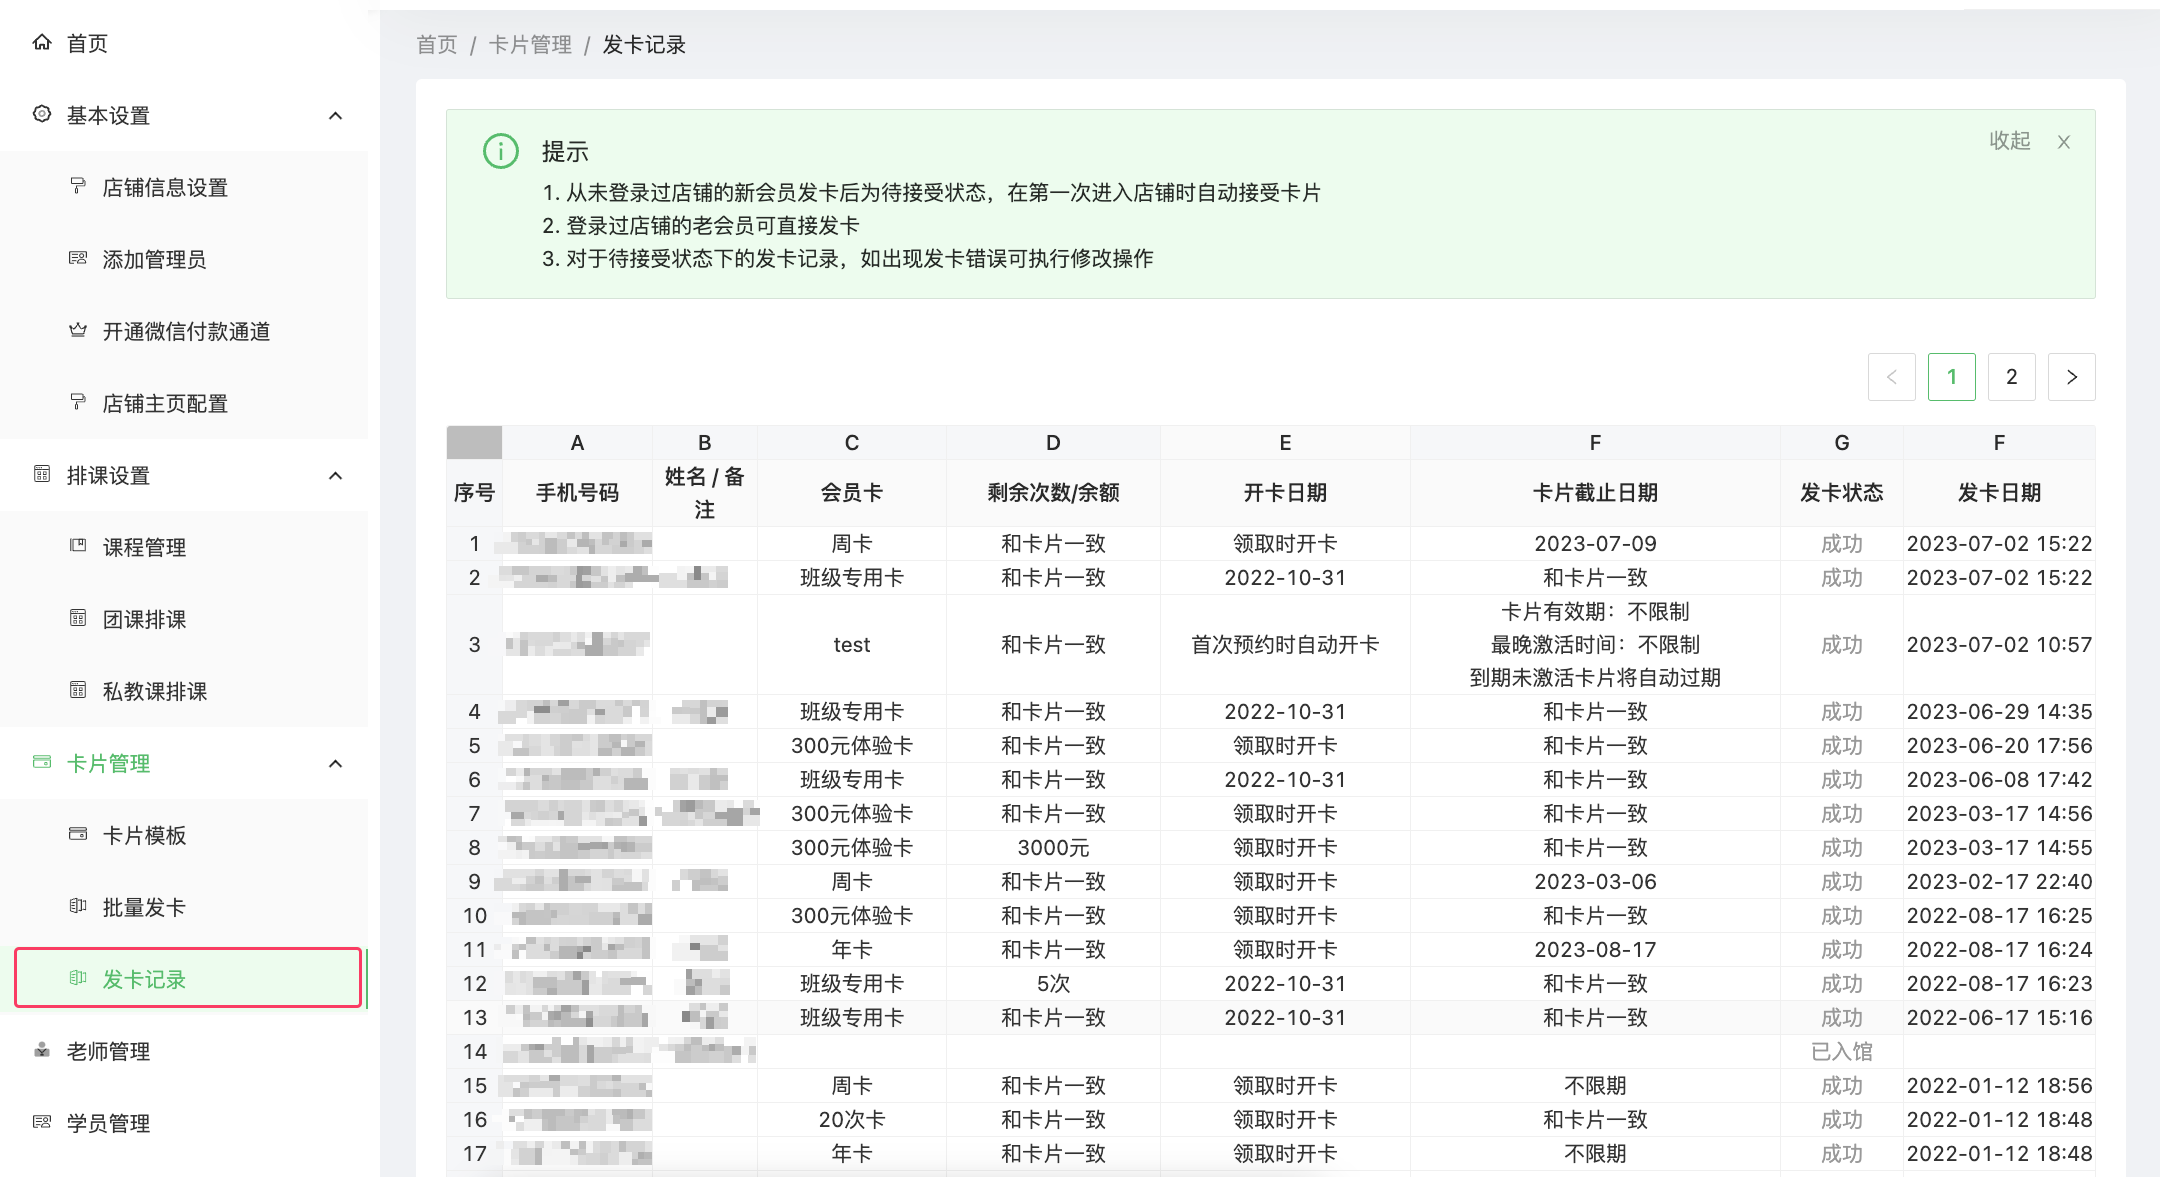Collapse the 卡片管理 menu group
2160x1177 pixels.
pyautogui.click(x=336, y=764)
